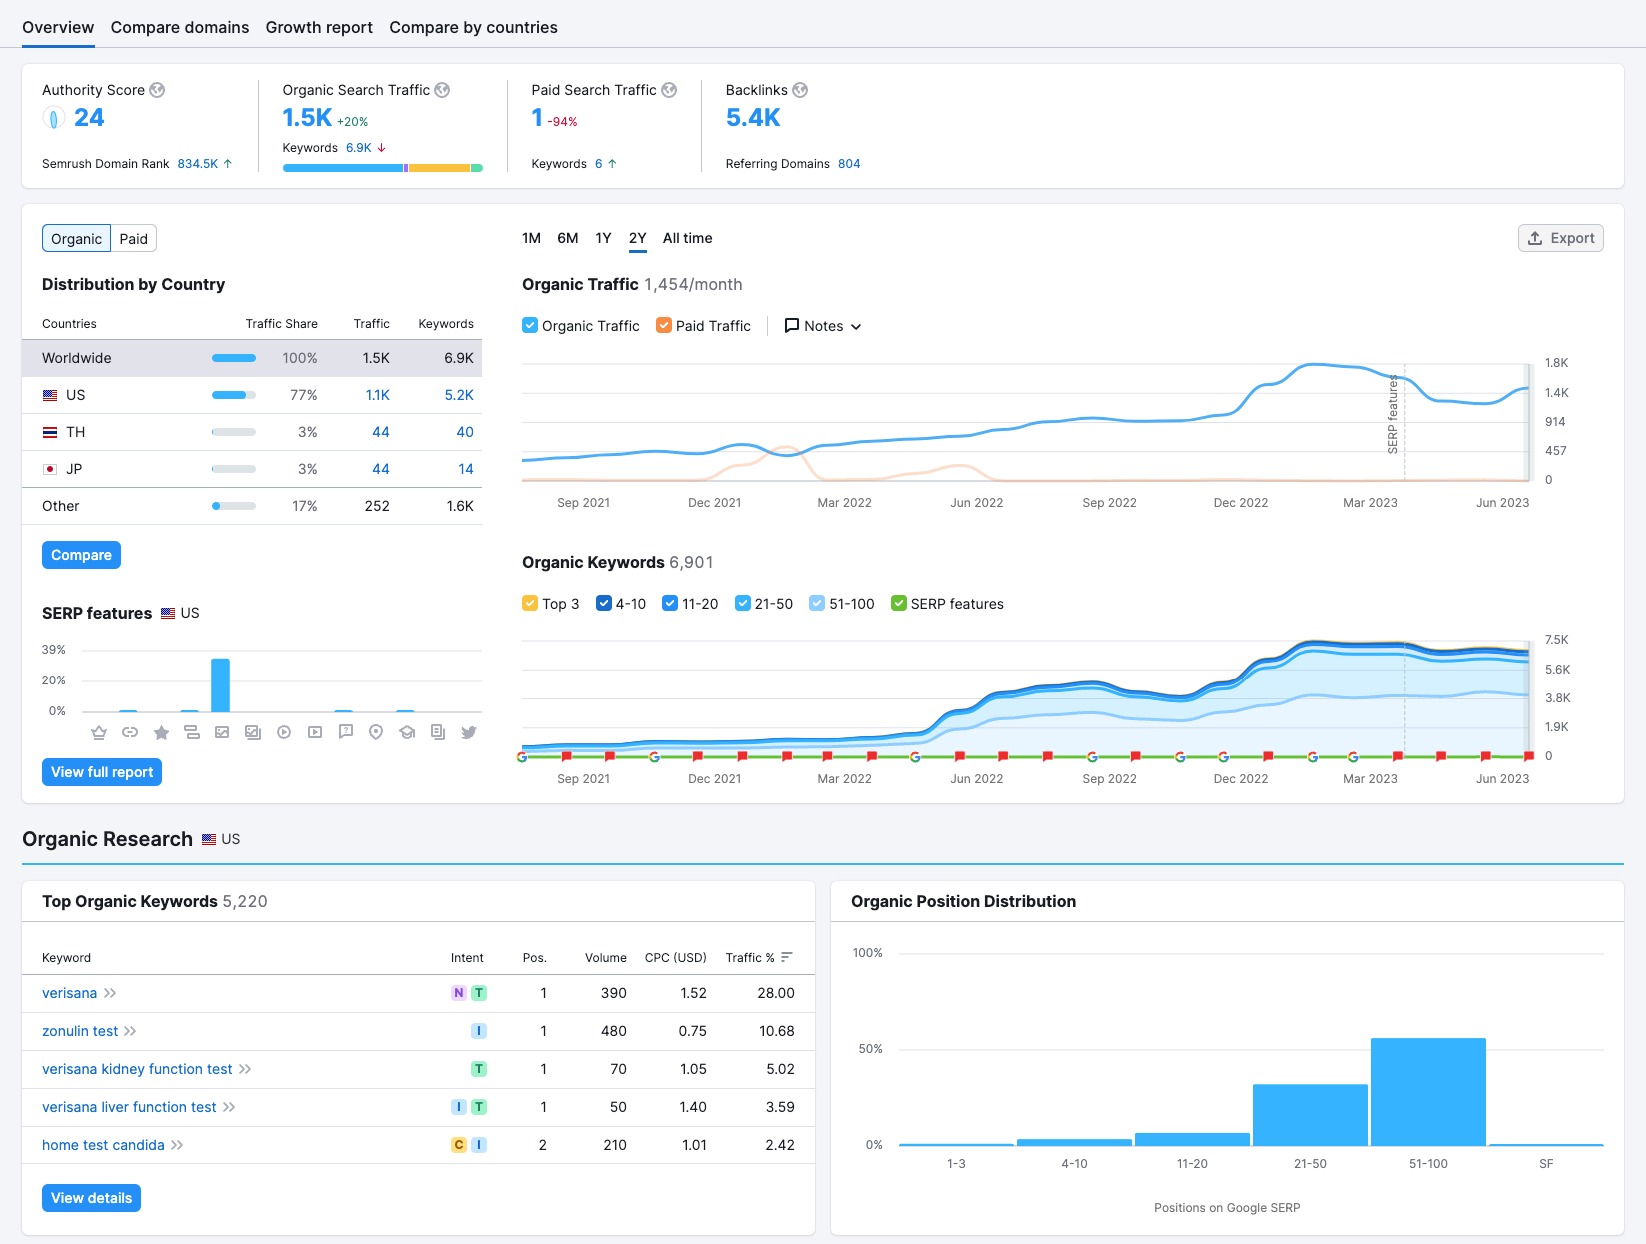Click the Carousel stacked-bars icon
The image size is (1646, 1244).
[x=191, y=732]
